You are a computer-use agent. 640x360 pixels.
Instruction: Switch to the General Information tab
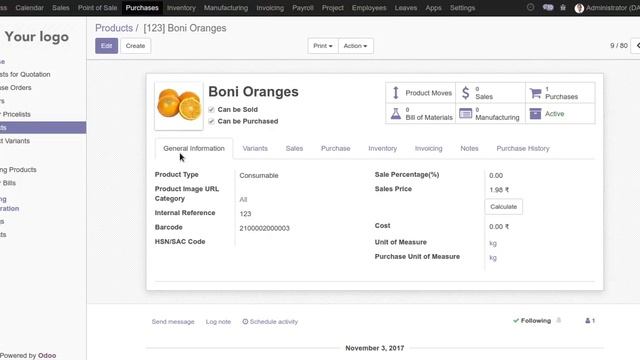194,148
